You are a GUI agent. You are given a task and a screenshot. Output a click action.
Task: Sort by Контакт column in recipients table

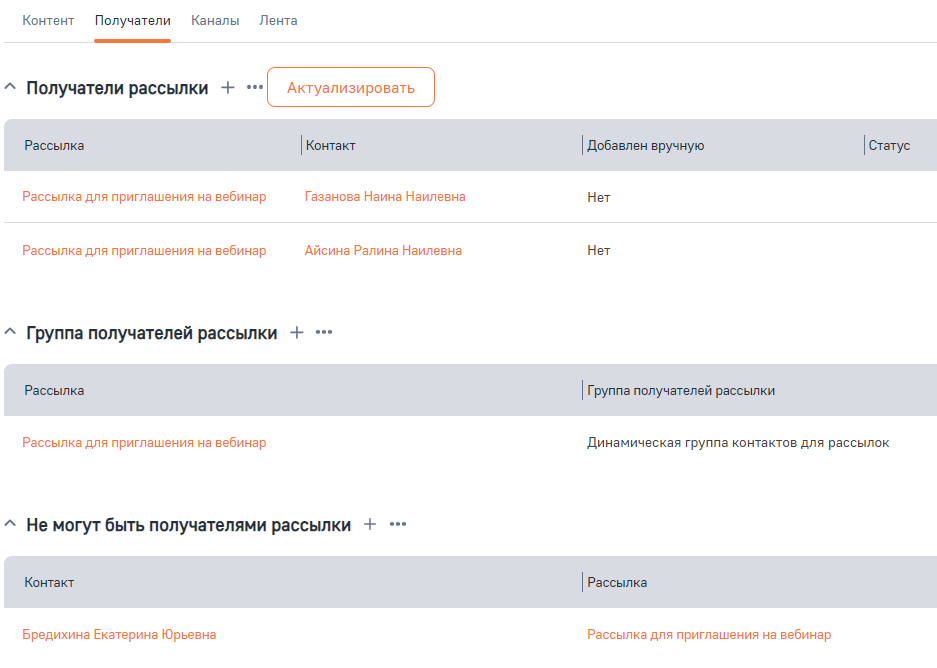click(330, 145)
